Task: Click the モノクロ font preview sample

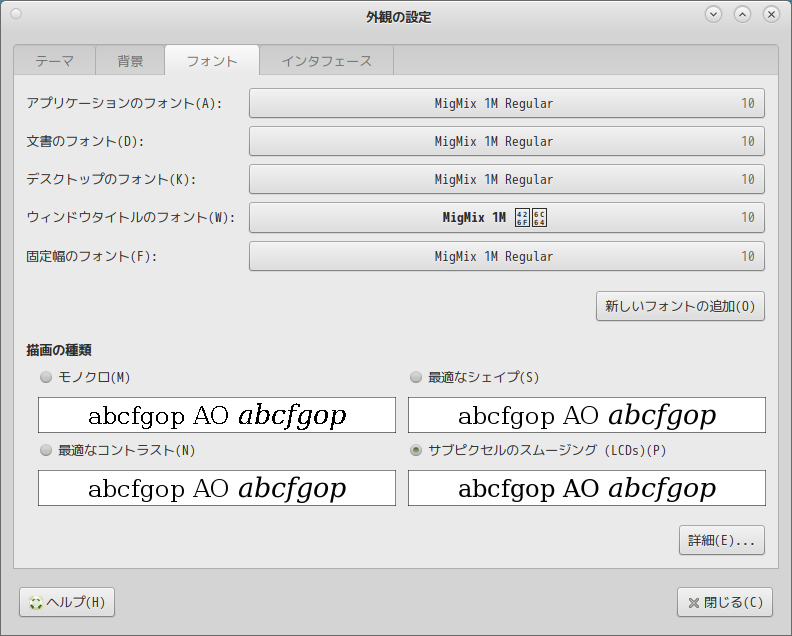Action: click(217, 415)
